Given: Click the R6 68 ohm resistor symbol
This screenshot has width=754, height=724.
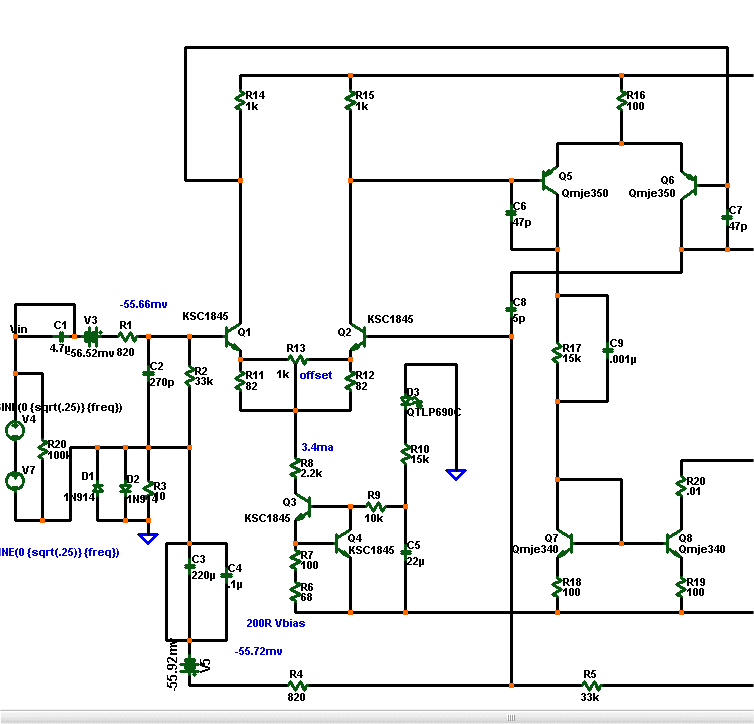Looking at the screenshot, I should 295,592.
